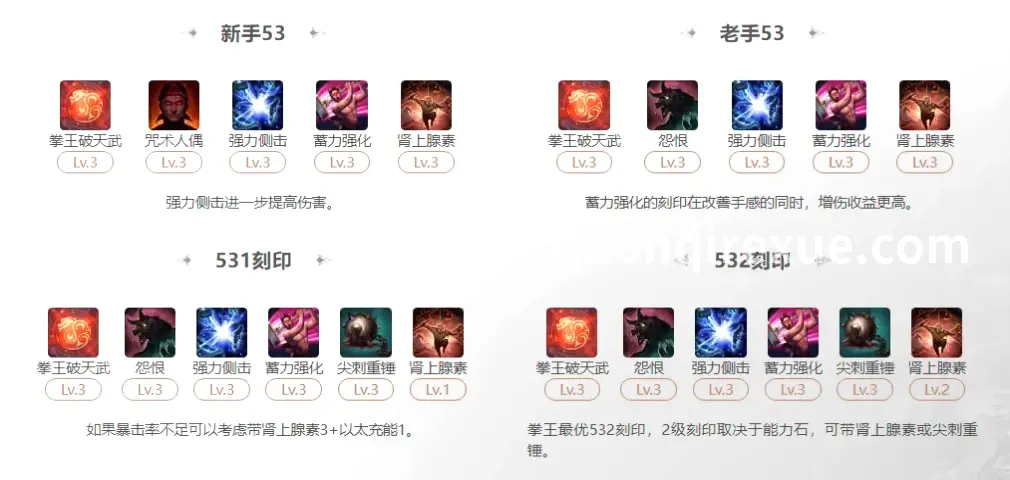Select 强力侧击 icon in 532刻印 set
The height and width of the screenshot is (480, 1010).
721,333
